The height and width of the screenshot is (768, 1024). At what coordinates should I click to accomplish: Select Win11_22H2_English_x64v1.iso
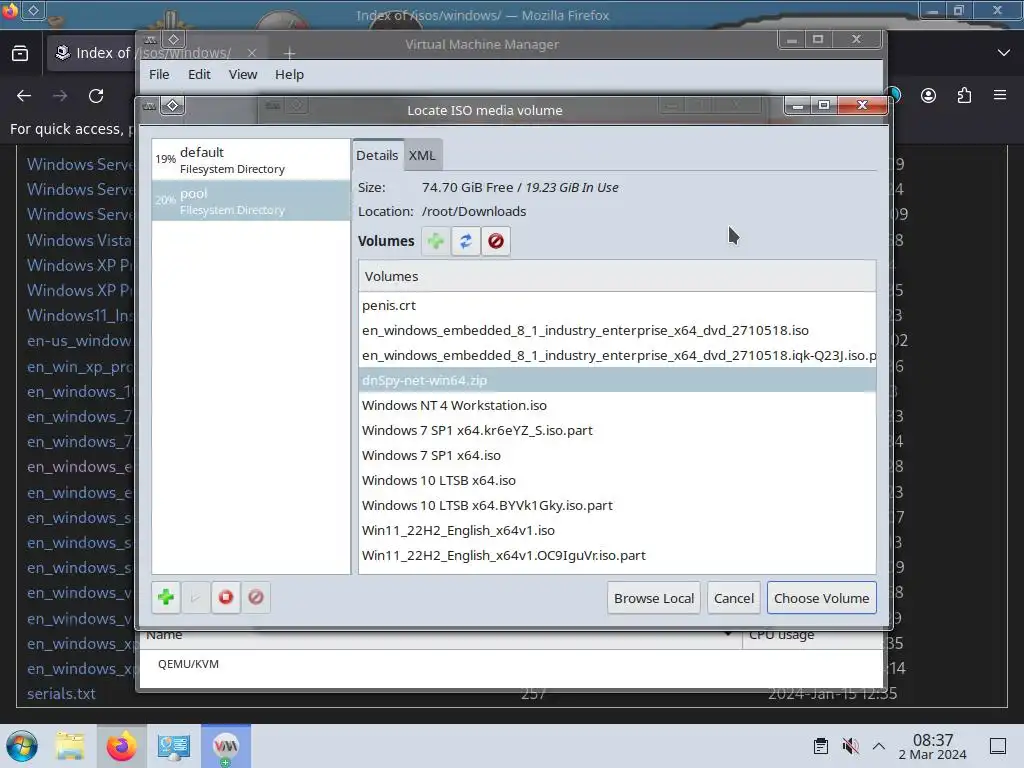[x=617, y=530]
